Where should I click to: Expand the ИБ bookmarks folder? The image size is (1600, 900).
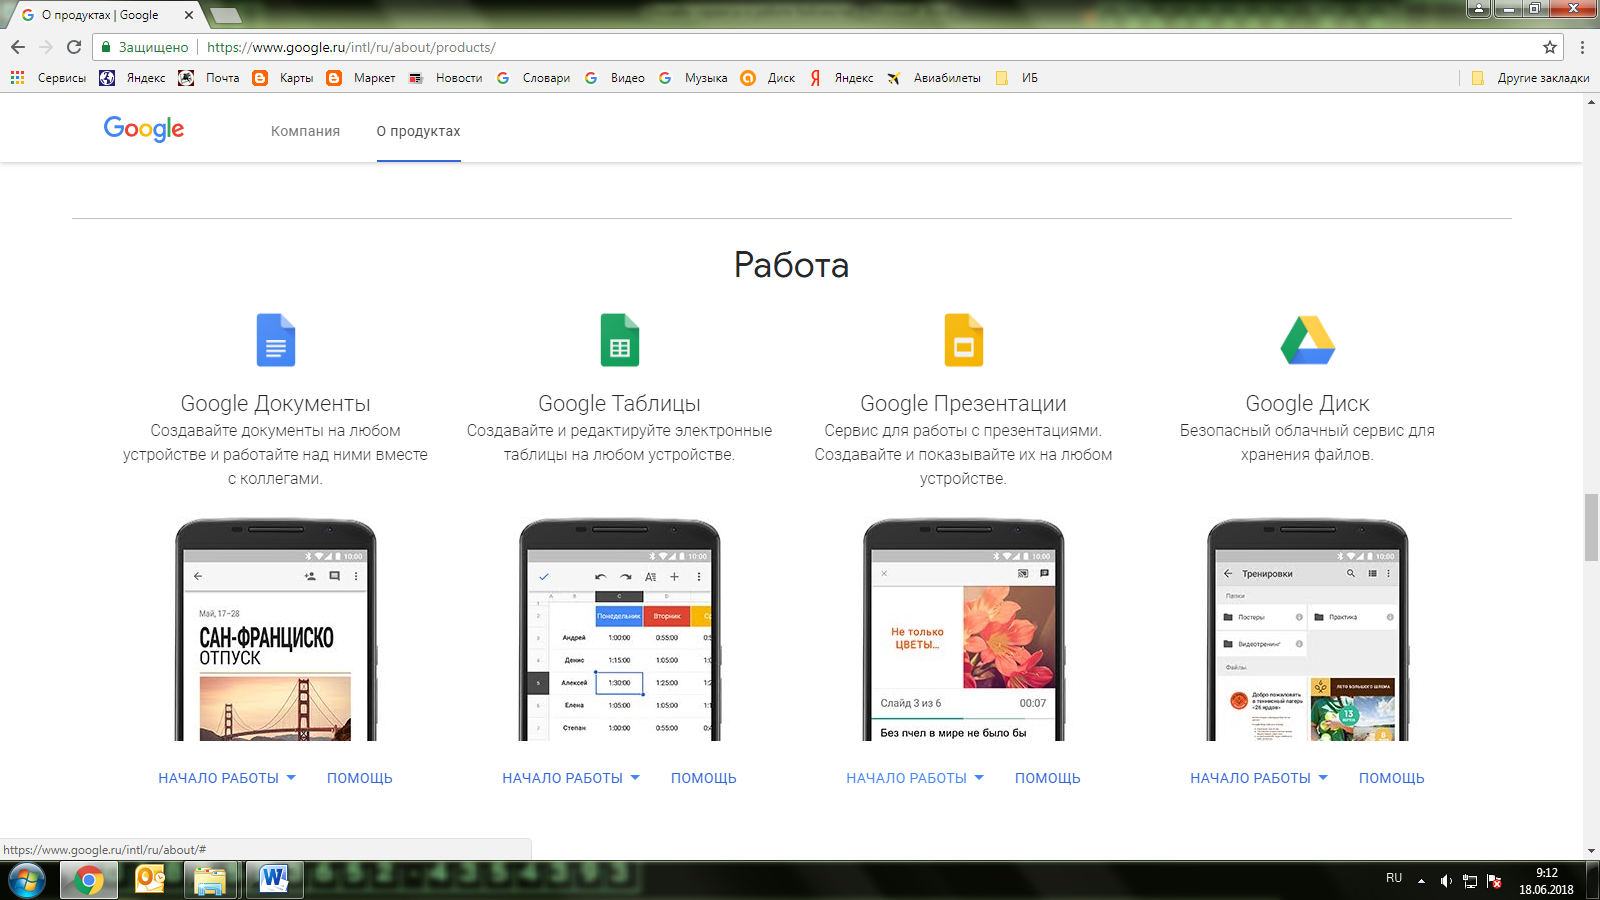tap(1016, 78)
